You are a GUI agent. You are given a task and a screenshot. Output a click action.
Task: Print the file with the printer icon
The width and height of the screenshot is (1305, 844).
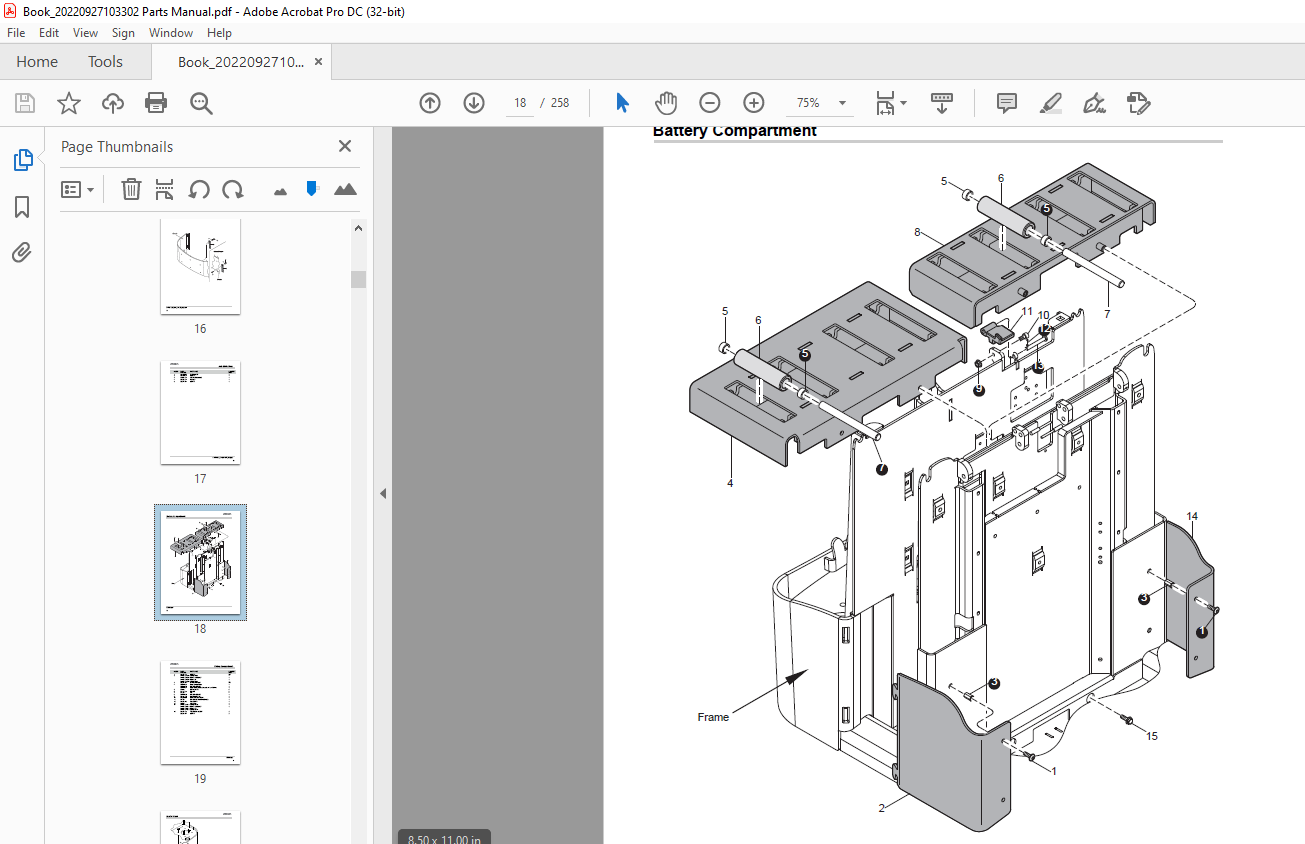coord(156,103)
